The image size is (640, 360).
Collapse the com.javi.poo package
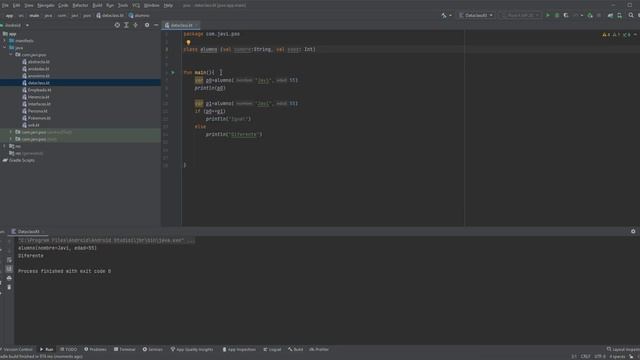tap(11, 55)
